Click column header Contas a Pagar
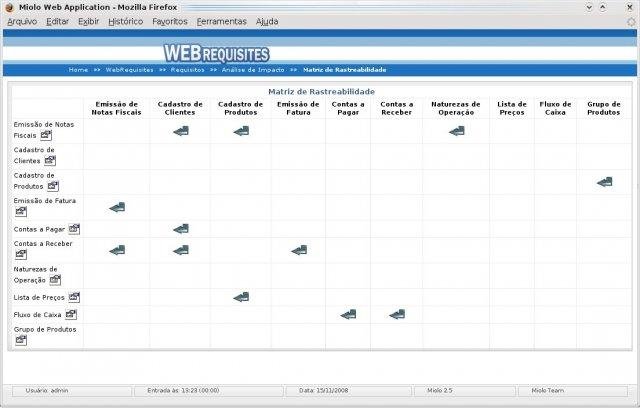The height and width of the screenshot is (408, 640). pyautogui.click(x=348, y=108)
